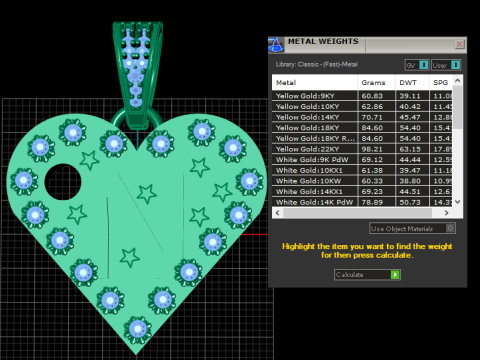Viewport: 480px width, 360px height.
Task: Select the Yellow Gold:18KY row
Action: [362, 128]
